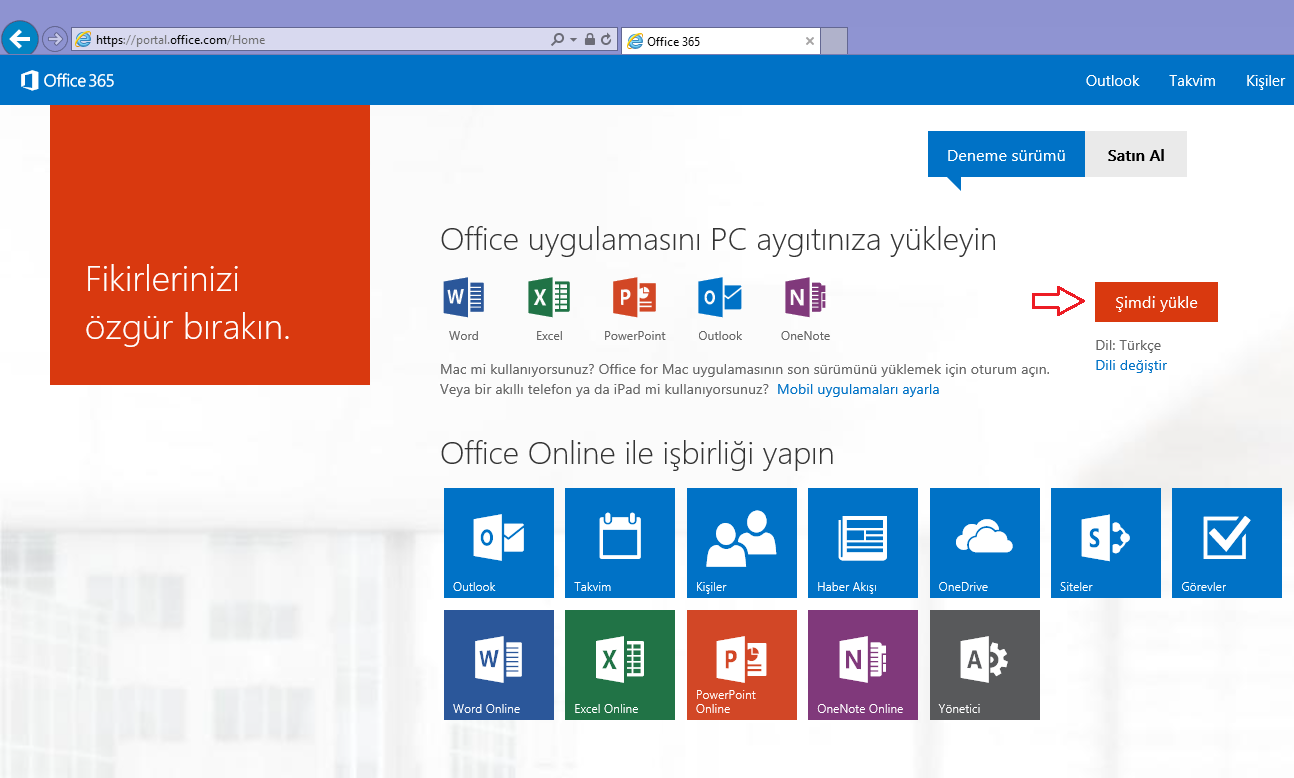Viewport: 1294px width, 778px height.
Task: Click the Office 365 logo in header
Action: pos(68,81)
